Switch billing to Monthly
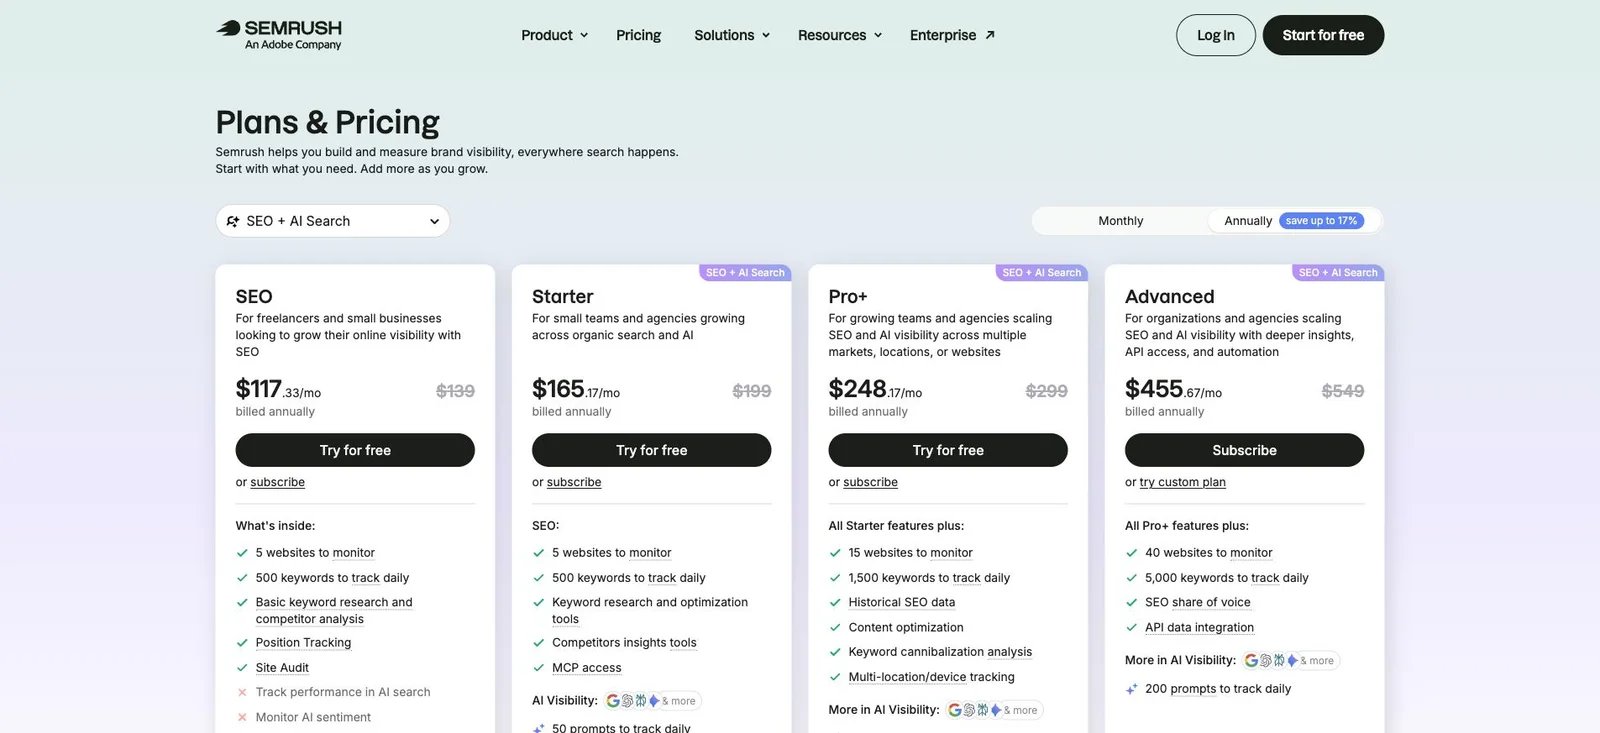 1120,221
